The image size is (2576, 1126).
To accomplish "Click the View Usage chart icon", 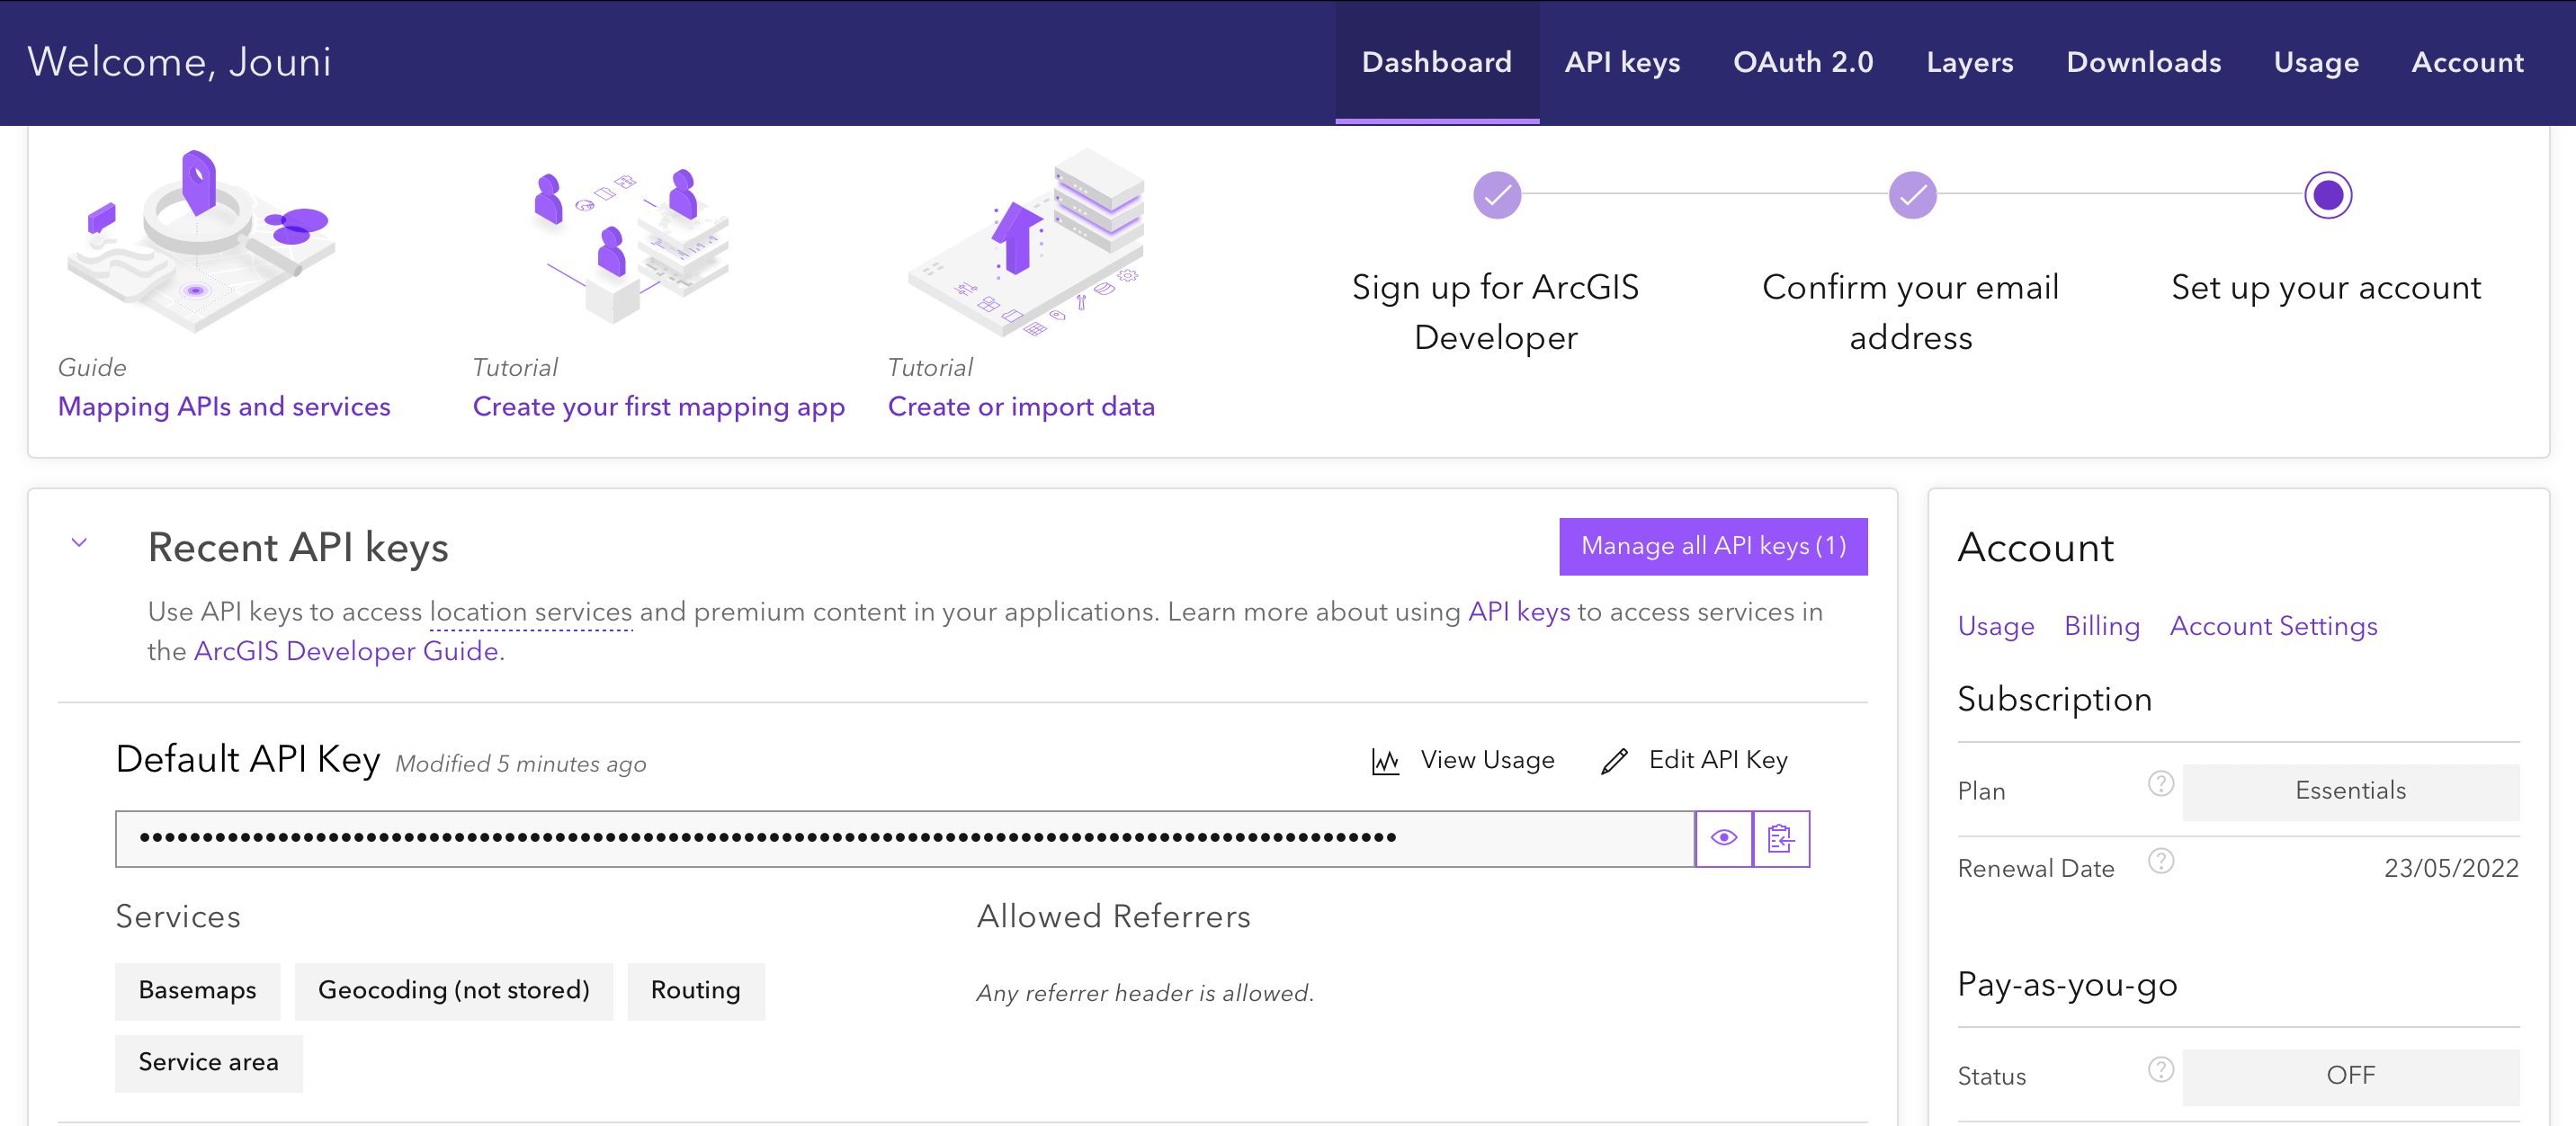I will tap(1385, 761).
